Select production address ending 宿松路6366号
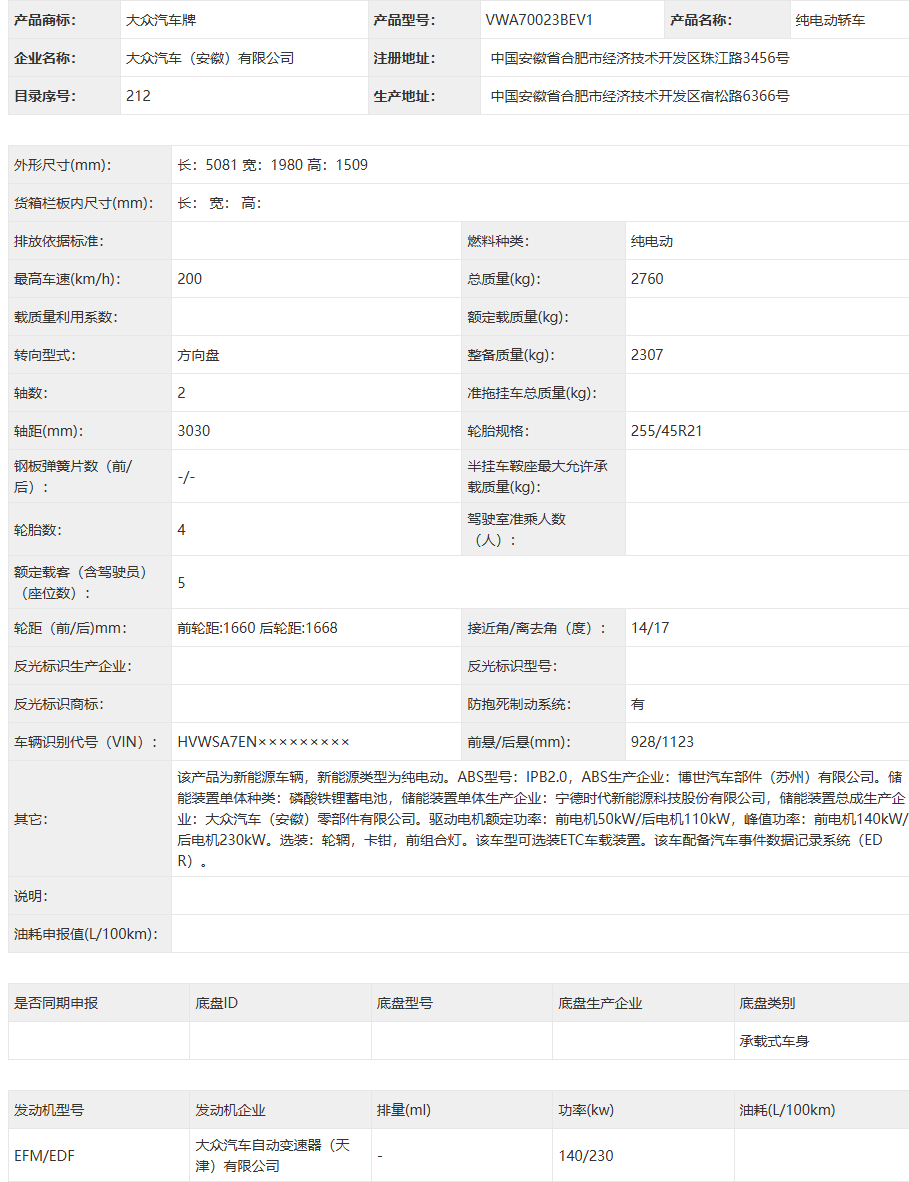The image size is (909, 1182). tap(639, 96)
